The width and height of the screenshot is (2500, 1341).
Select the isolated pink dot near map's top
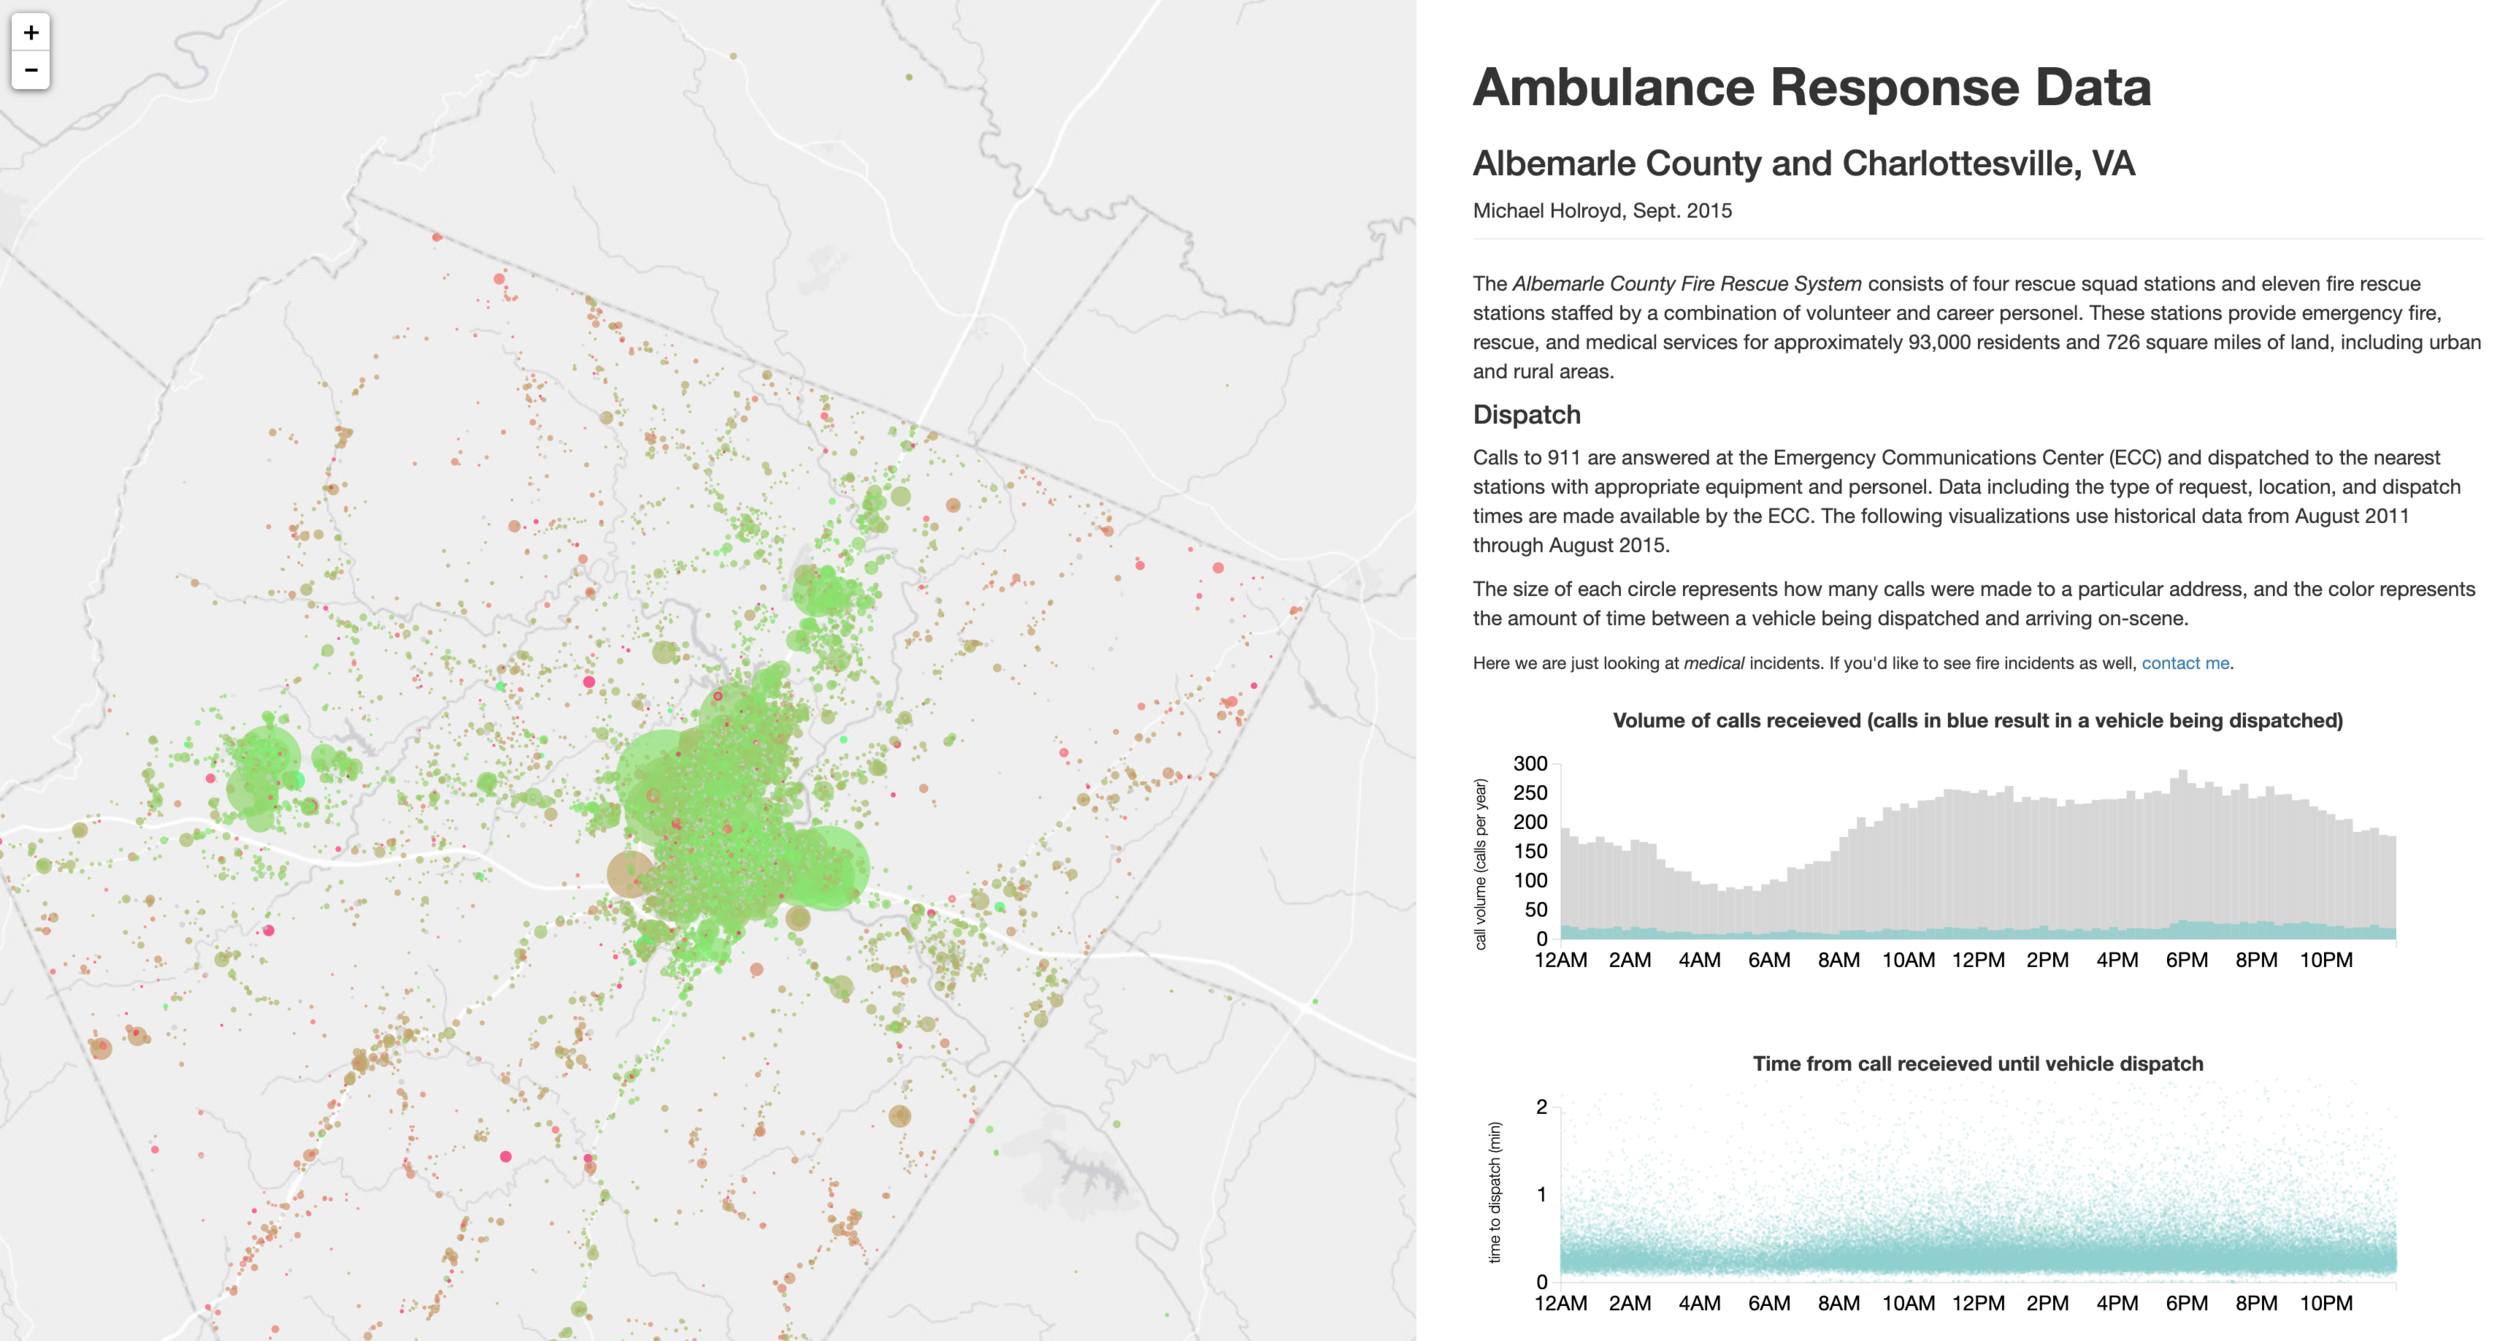point(437,237)
